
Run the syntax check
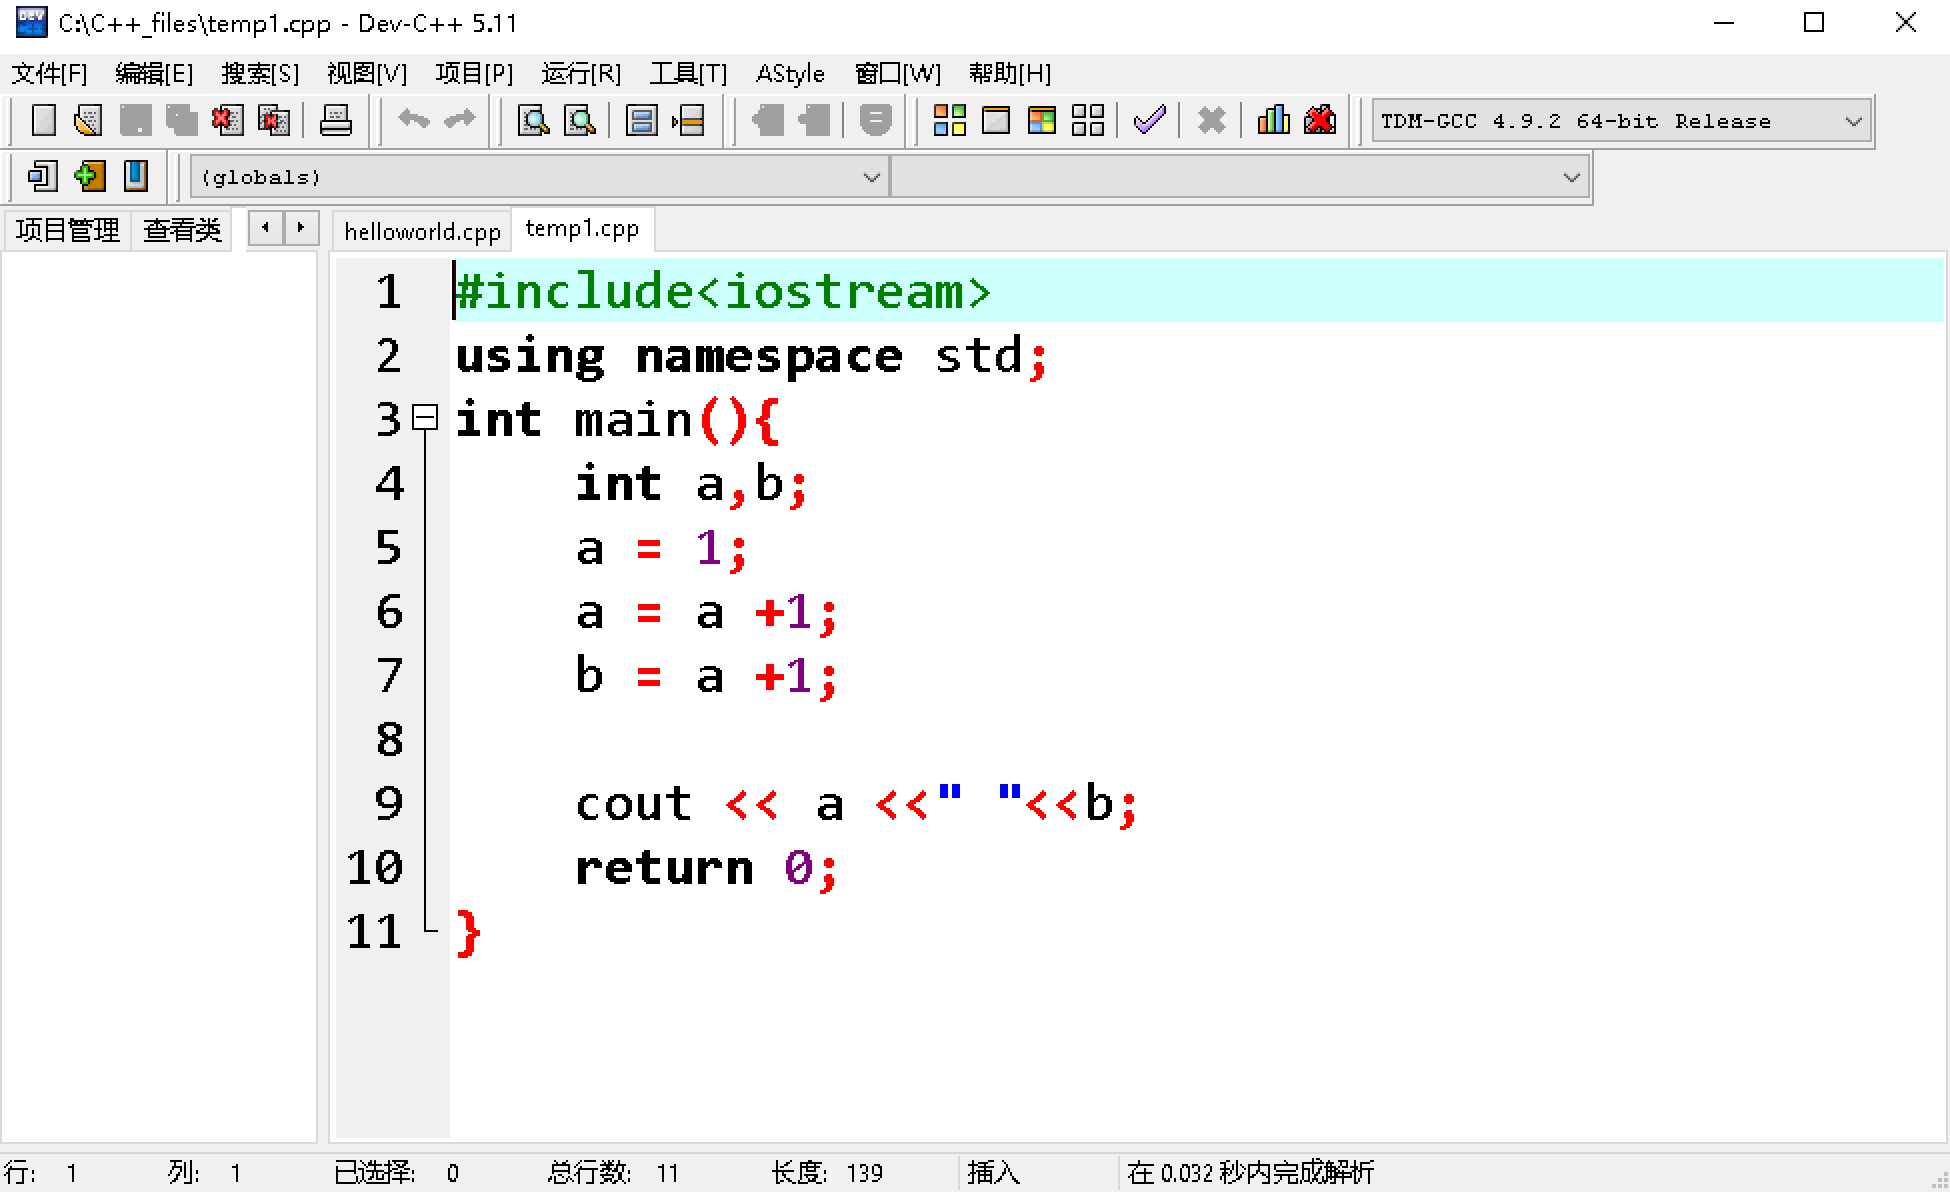(1149, 120)
